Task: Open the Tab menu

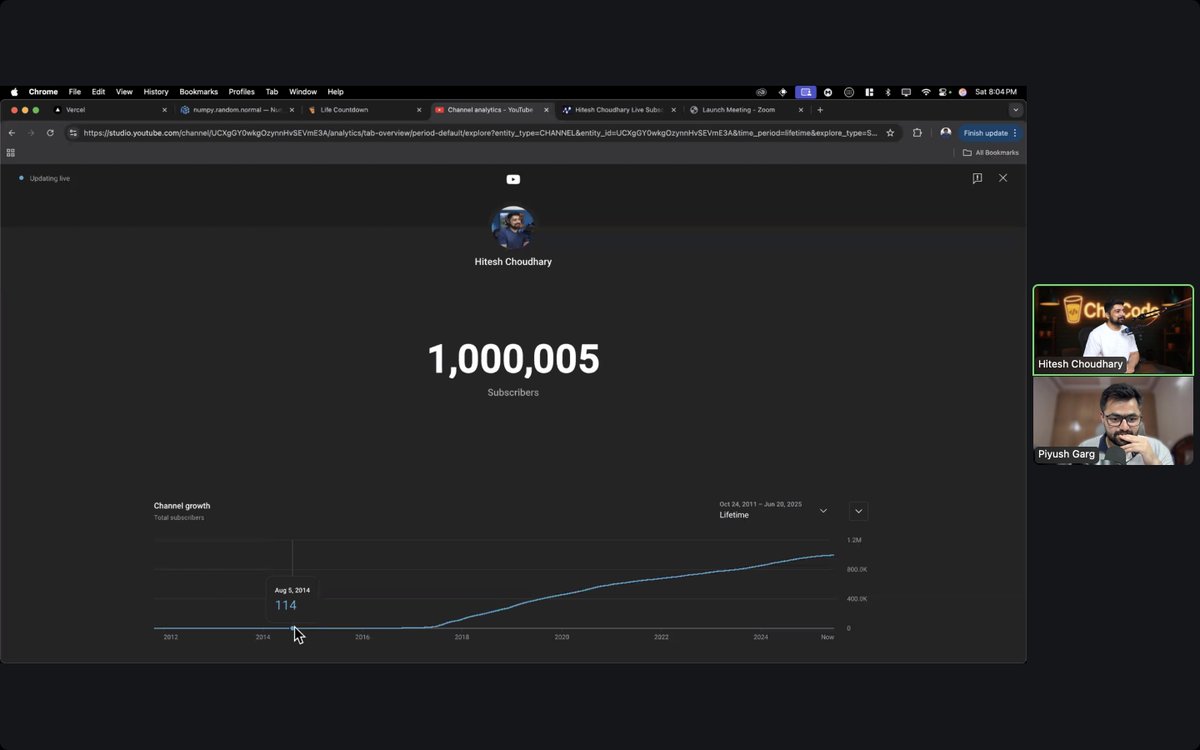Action: click(272, 92)
